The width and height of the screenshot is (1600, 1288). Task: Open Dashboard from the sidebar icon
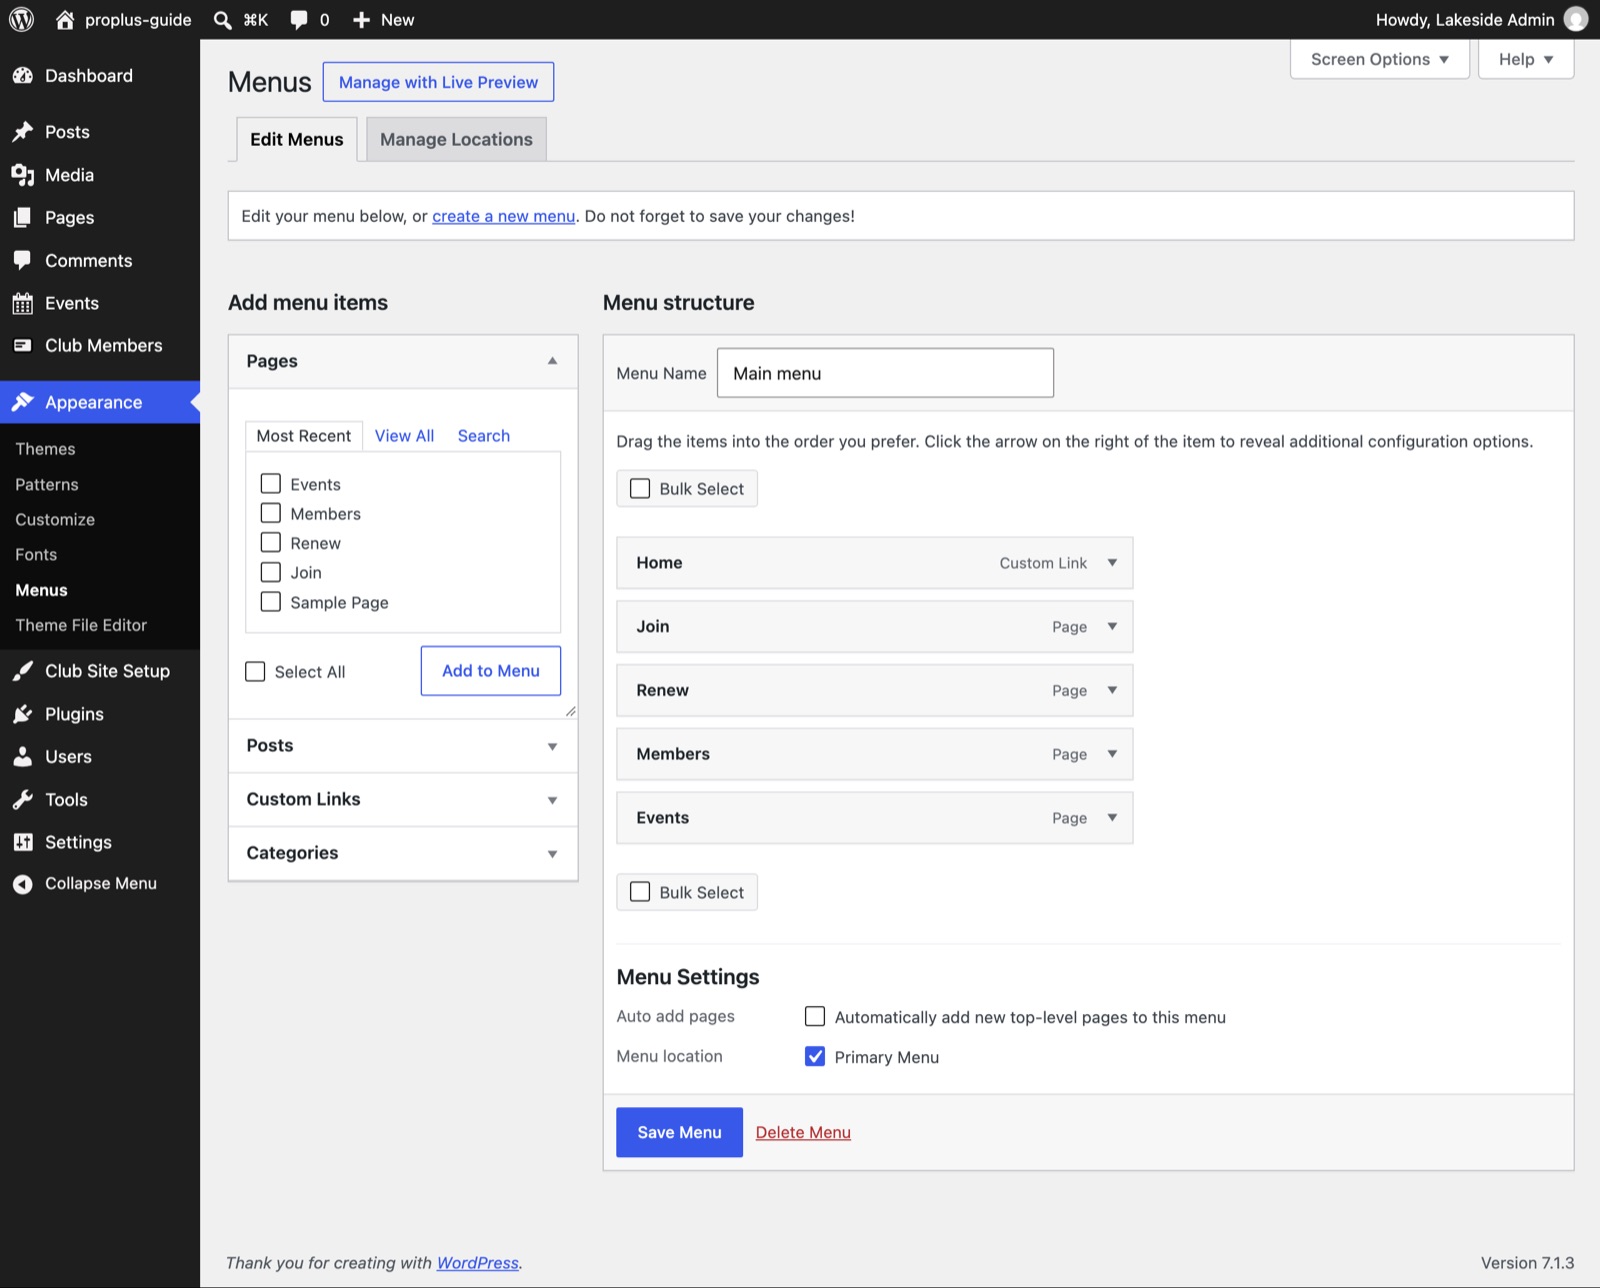[x=23, y=76]
